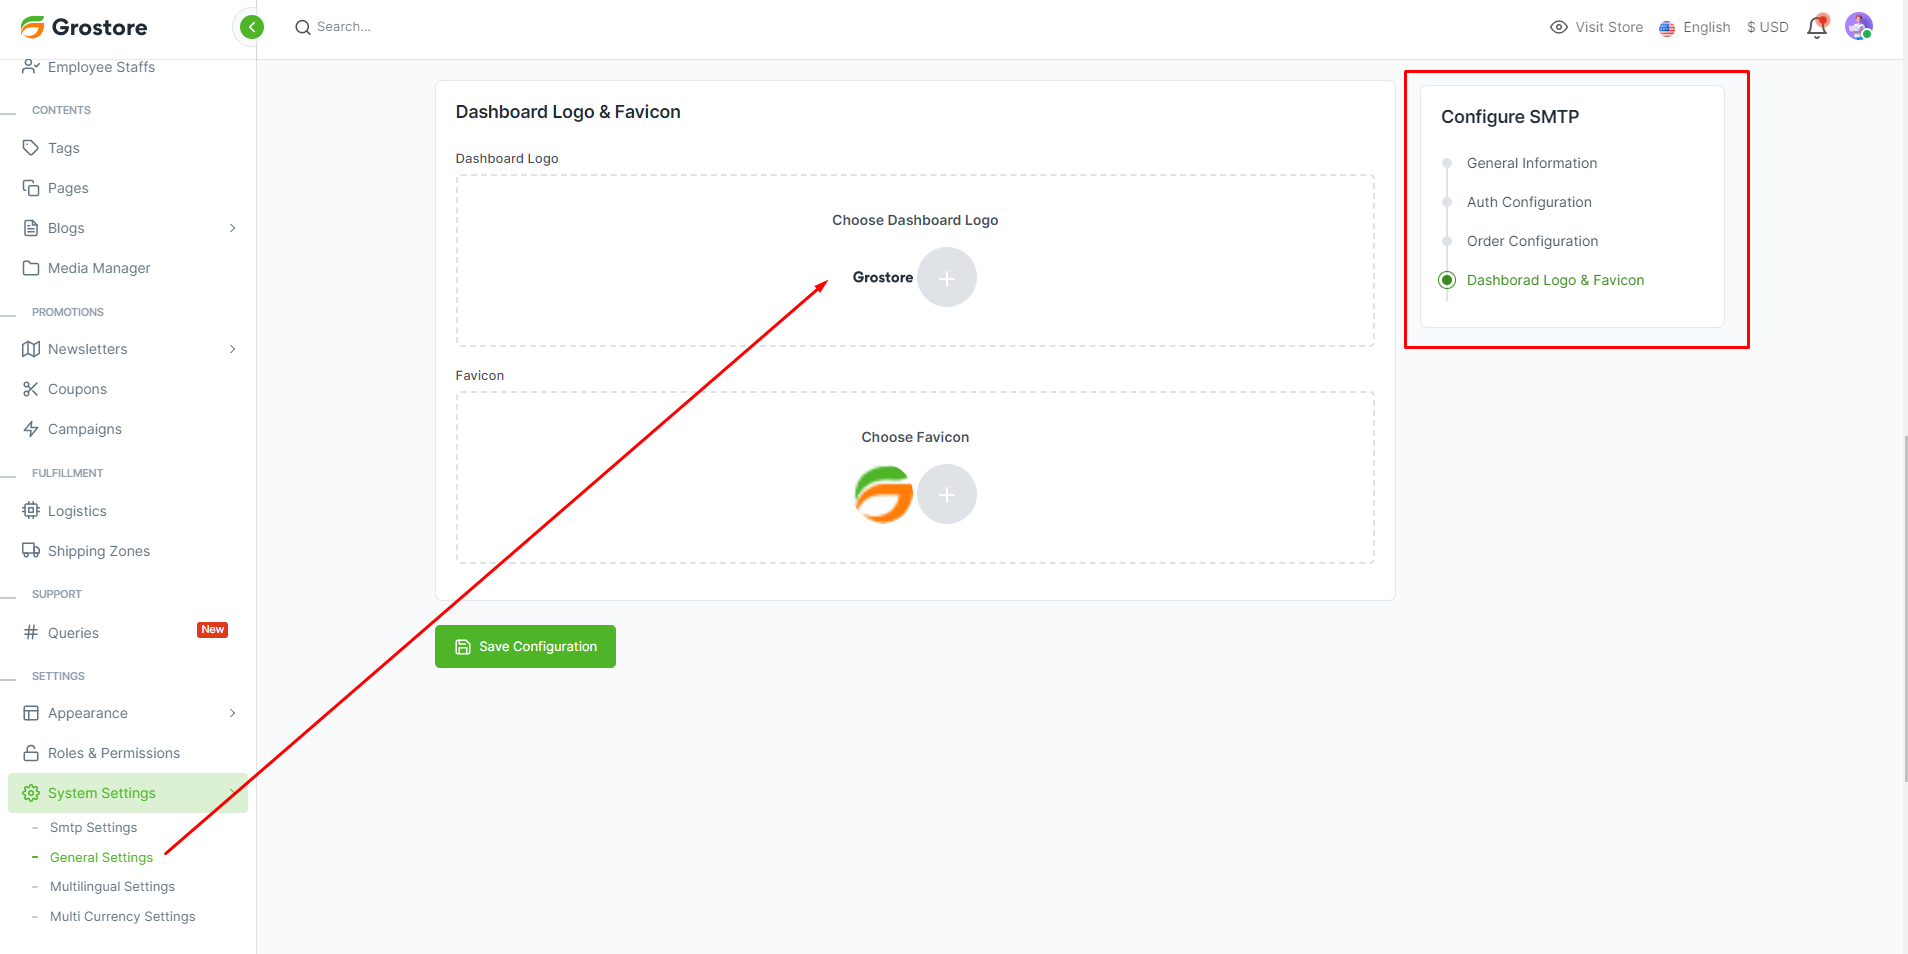Click the Visit Store link
The width and height of the screenshot is (1908, 954).
[1597, 28]
